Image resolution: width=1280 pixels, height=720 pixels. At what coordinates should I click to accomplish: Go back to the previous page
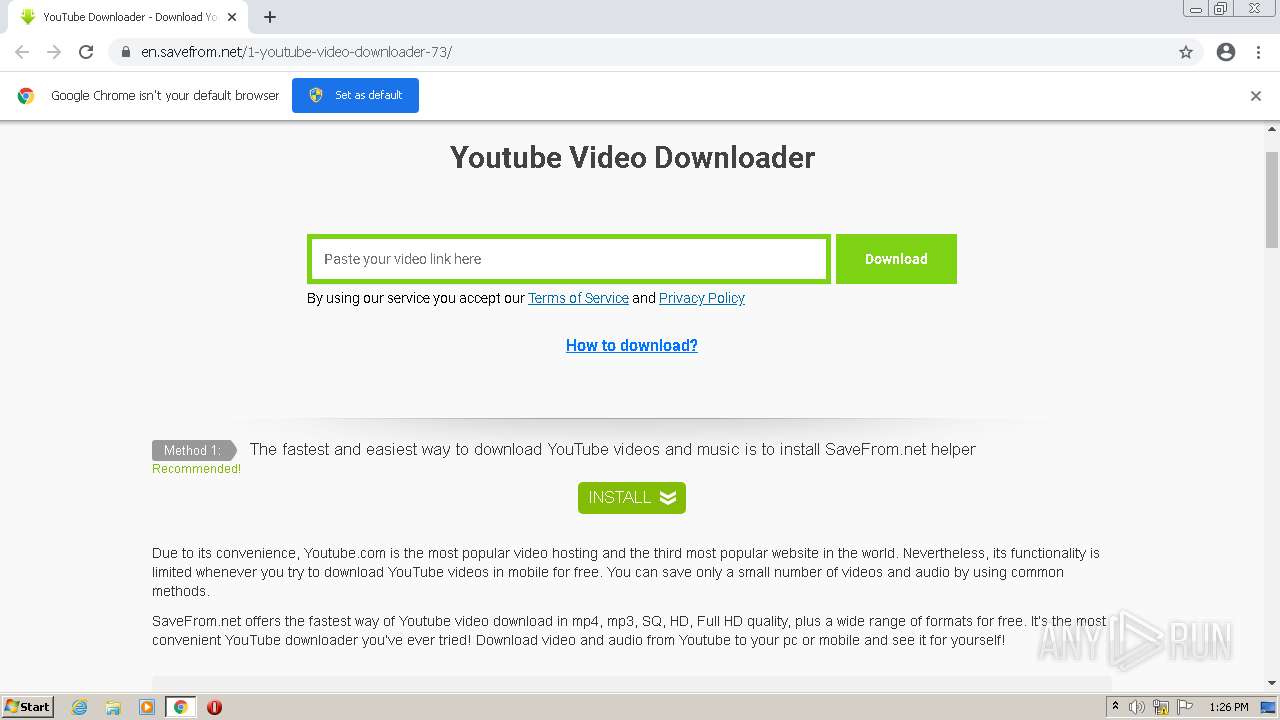[22, 52]
